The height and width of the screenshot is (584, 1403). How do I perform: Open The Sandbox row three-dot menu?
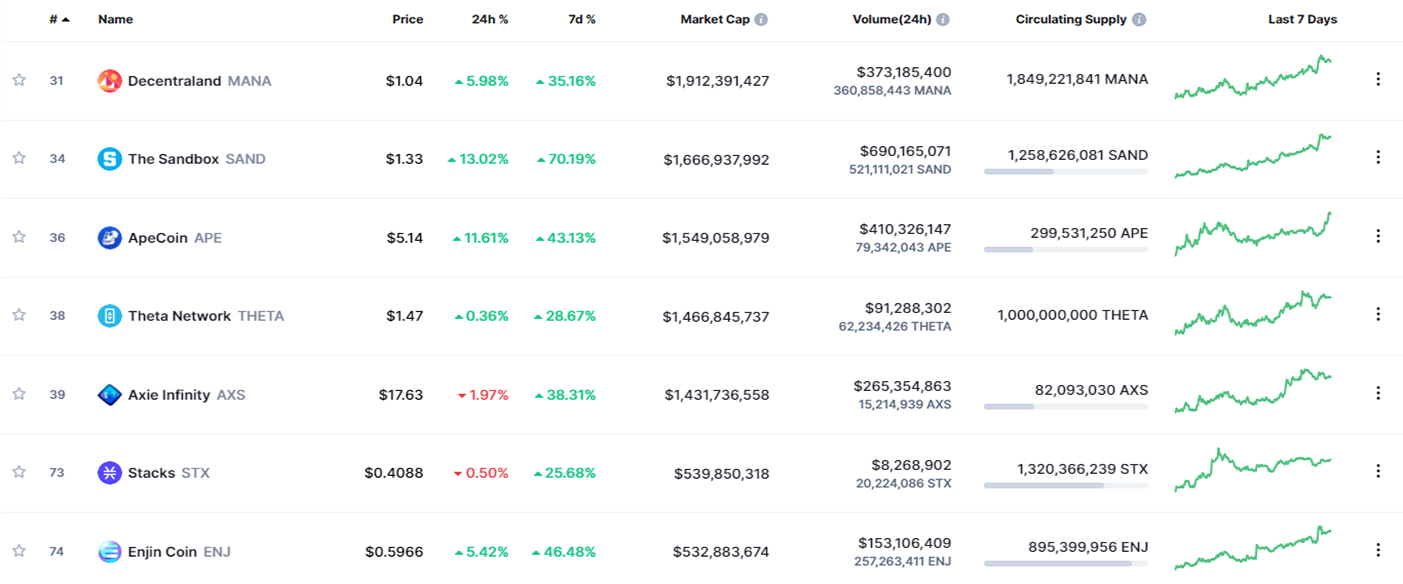tap(1378, 157)
